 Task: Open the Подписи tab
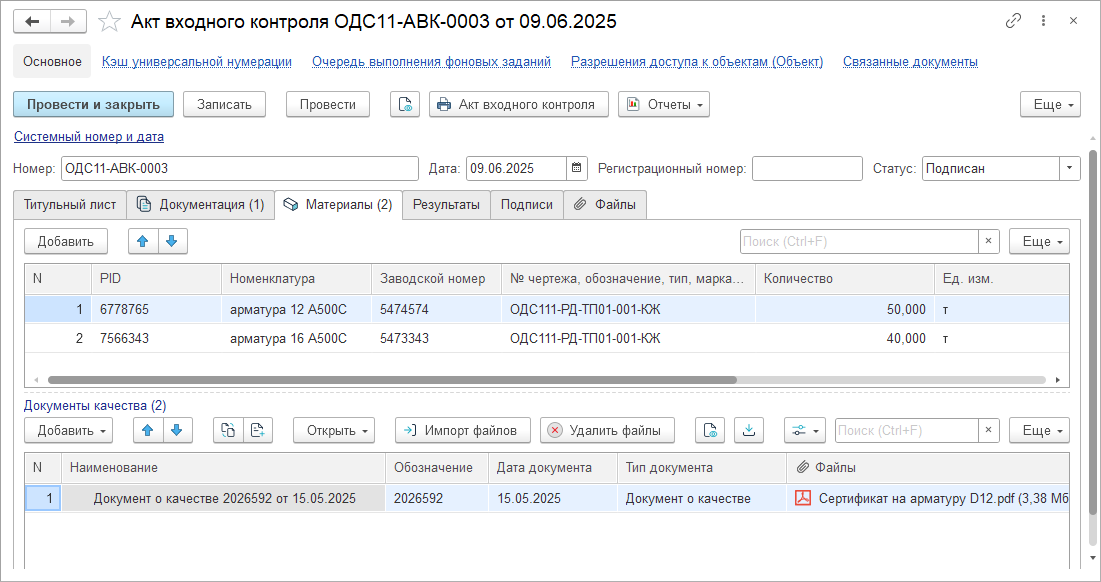coord(526,204)
